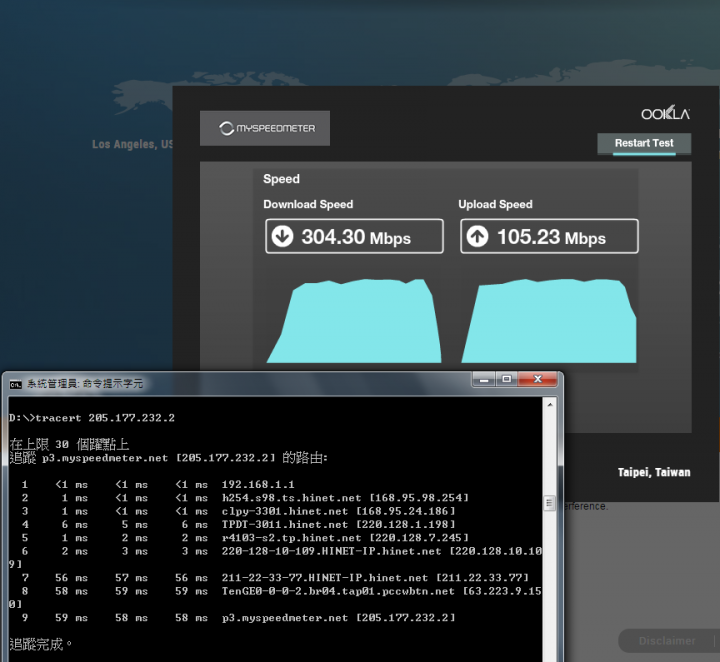Minimize the command prompt window
The height and width of the screenshot is (662, 720).
click(483, 380)
